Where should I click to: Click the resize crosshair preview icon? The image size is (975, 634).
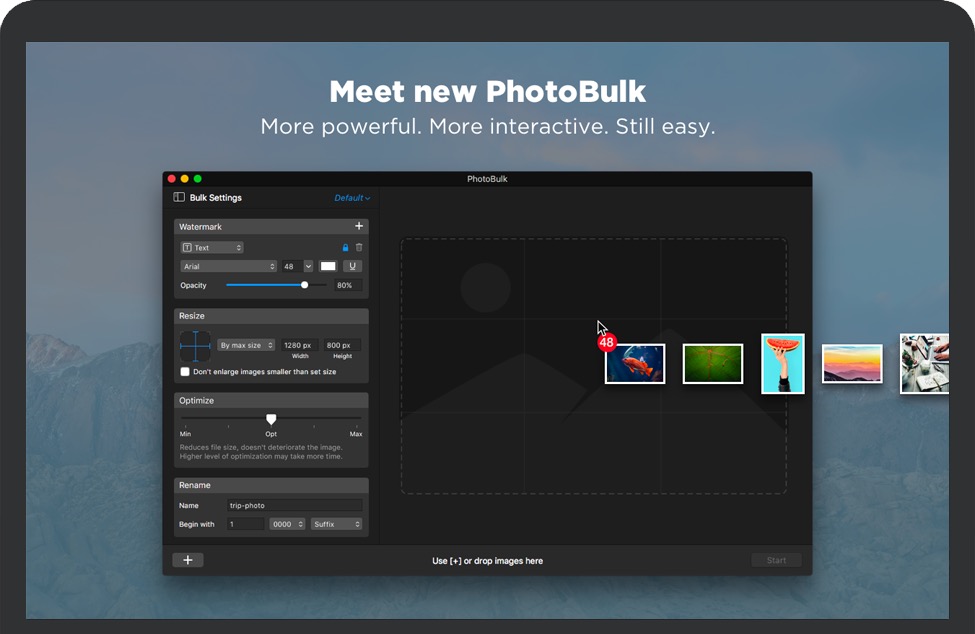(195, 346)
